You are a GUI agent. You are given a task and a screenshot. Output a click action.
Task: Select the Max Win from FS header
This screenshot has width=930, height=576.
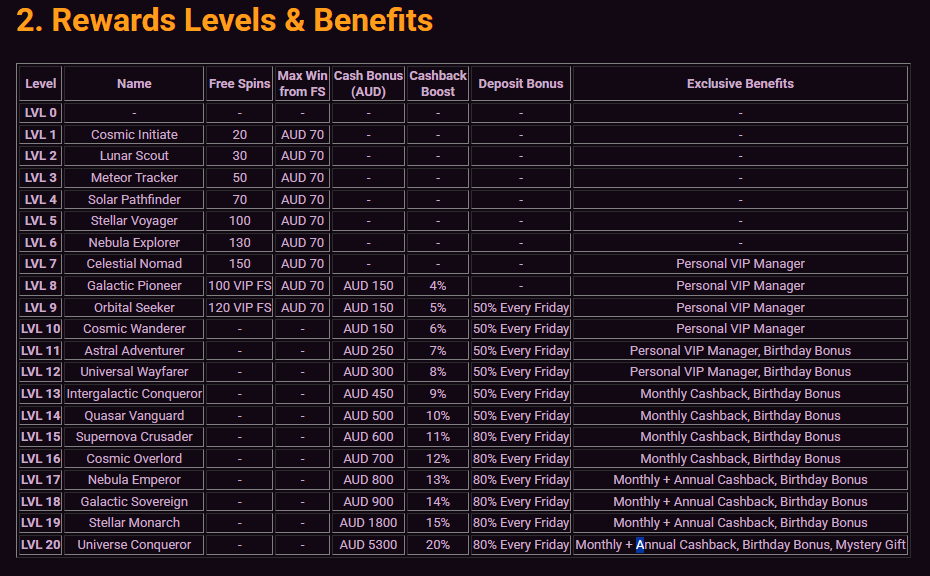pyautogui.click(x=302, y=84)
